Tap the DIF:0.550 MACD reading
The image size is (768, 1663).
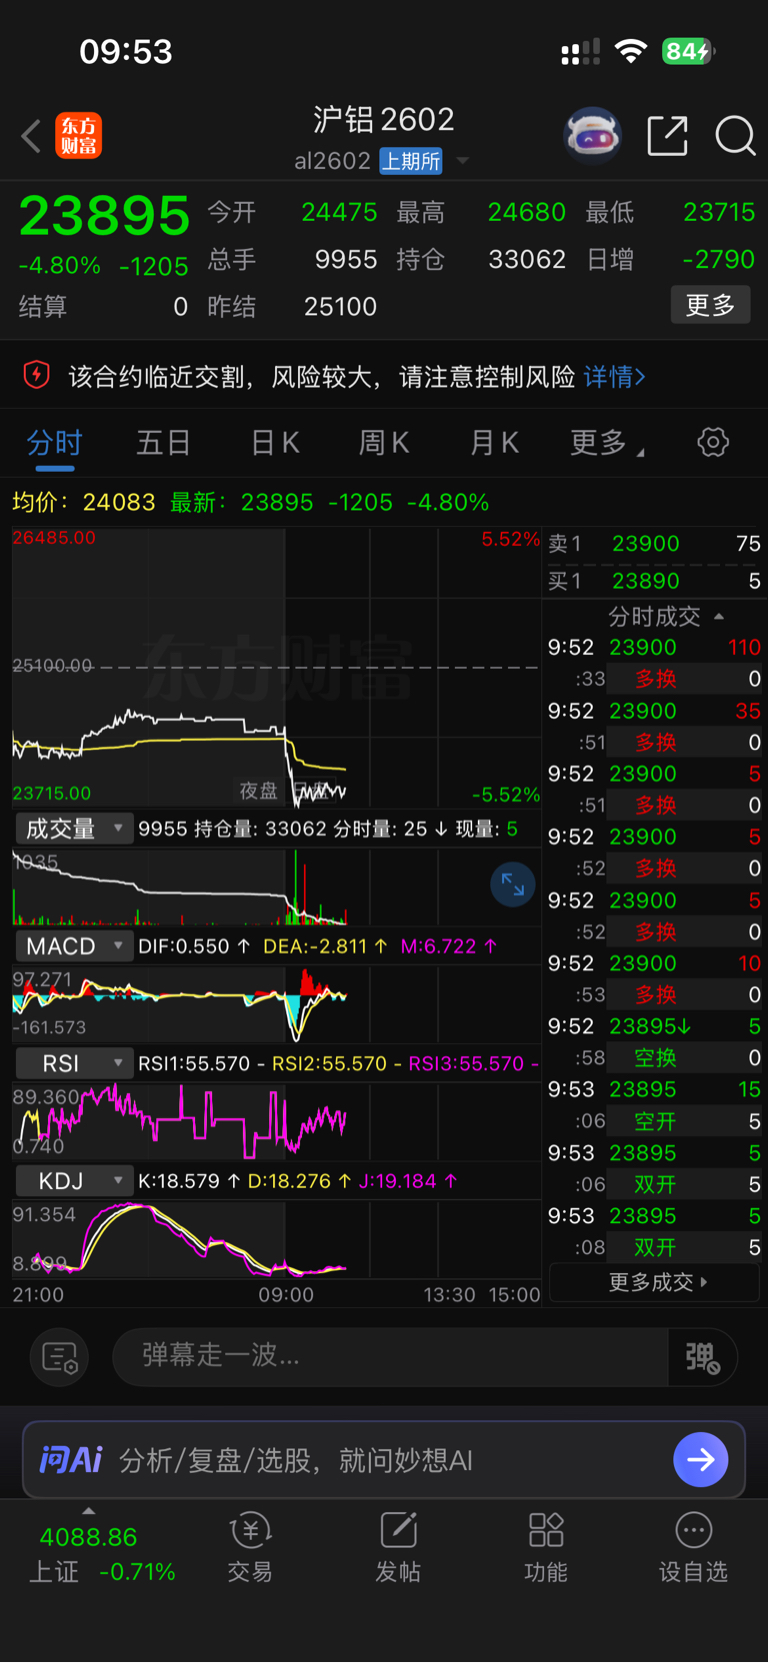click(x=194, y=946)
